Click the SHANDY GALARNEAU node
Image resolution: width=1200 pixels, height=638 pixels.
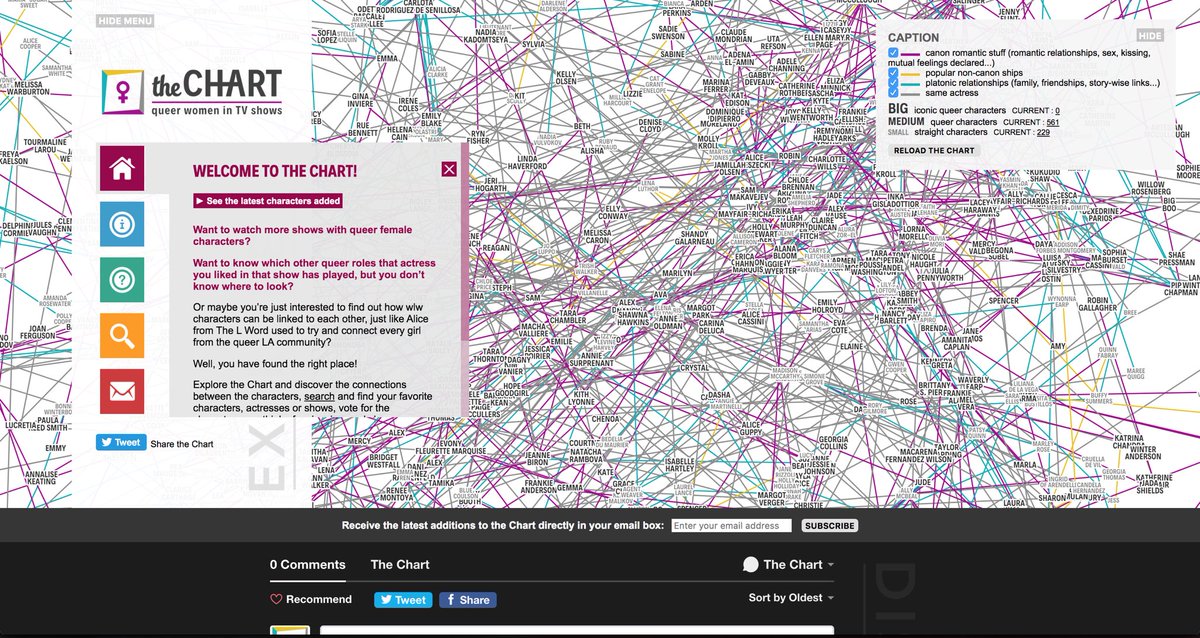(x=695, y=239)
